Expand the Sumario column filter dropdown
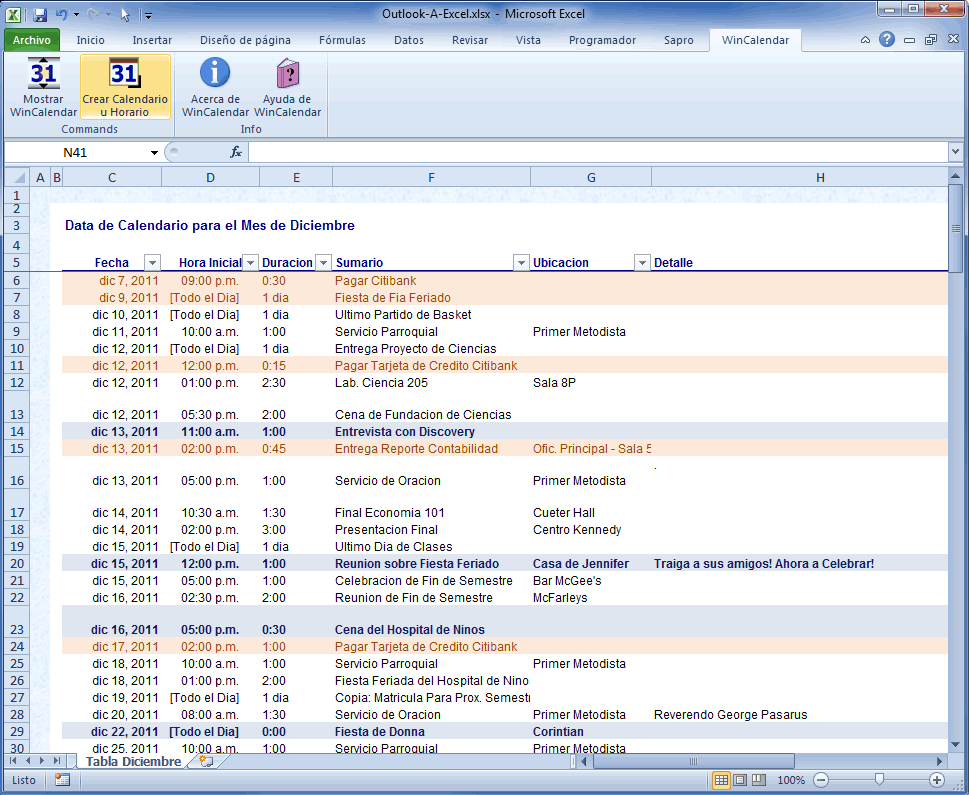Viewport: 969px width, 795px height. pyautogui.click(x=521, y=263)
